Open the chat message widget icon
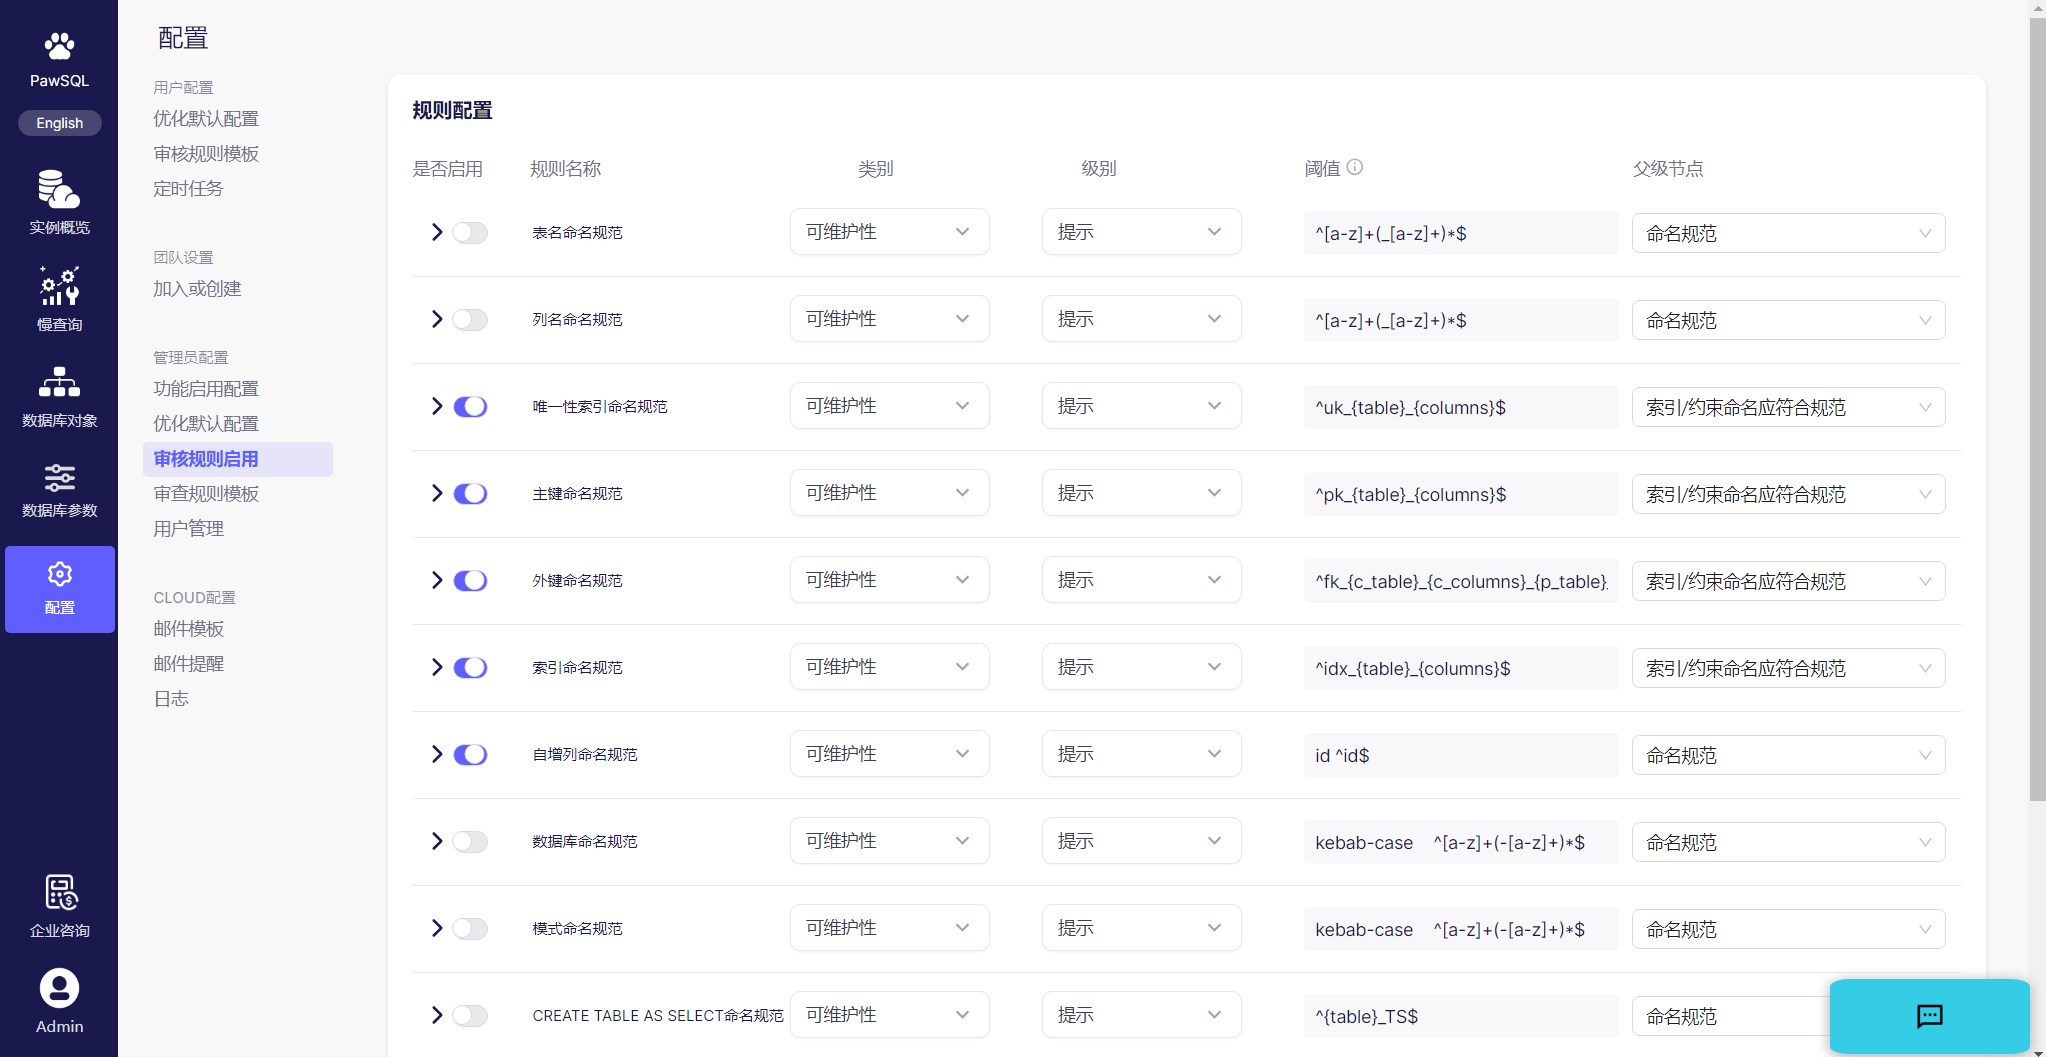Screen dimensions: 2046x1057 (1929, 1016)
